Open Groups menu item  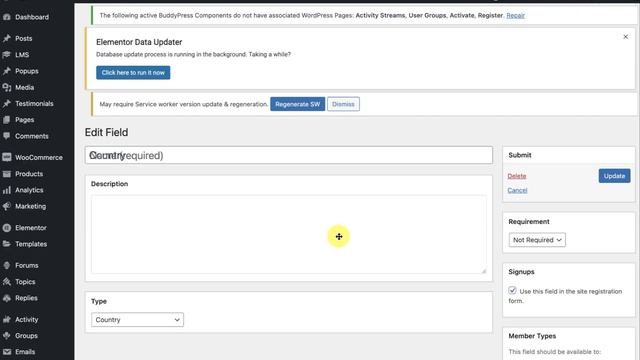point(27,336)
